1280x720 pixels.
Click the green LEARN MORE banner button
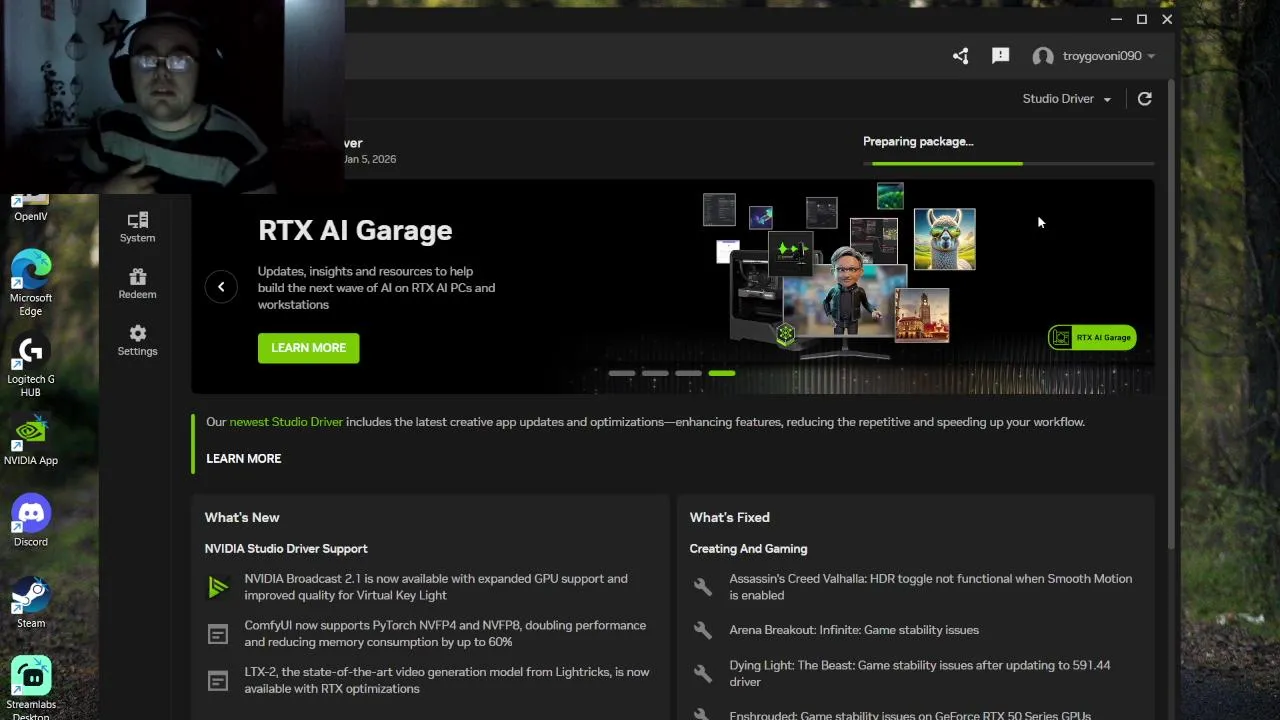pos(308,347)
